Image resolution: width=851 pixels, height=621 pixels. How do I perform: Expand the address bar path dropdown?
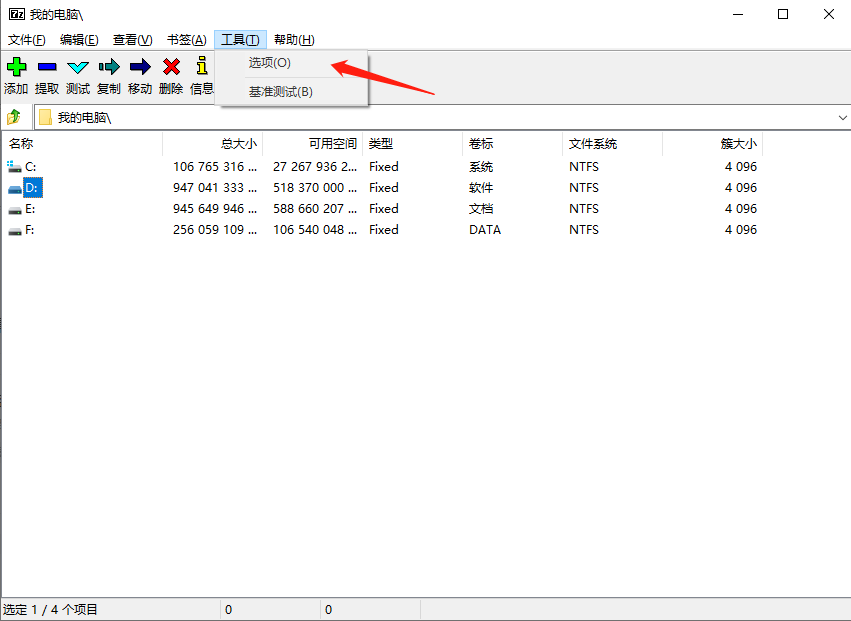tap(841, 117)
